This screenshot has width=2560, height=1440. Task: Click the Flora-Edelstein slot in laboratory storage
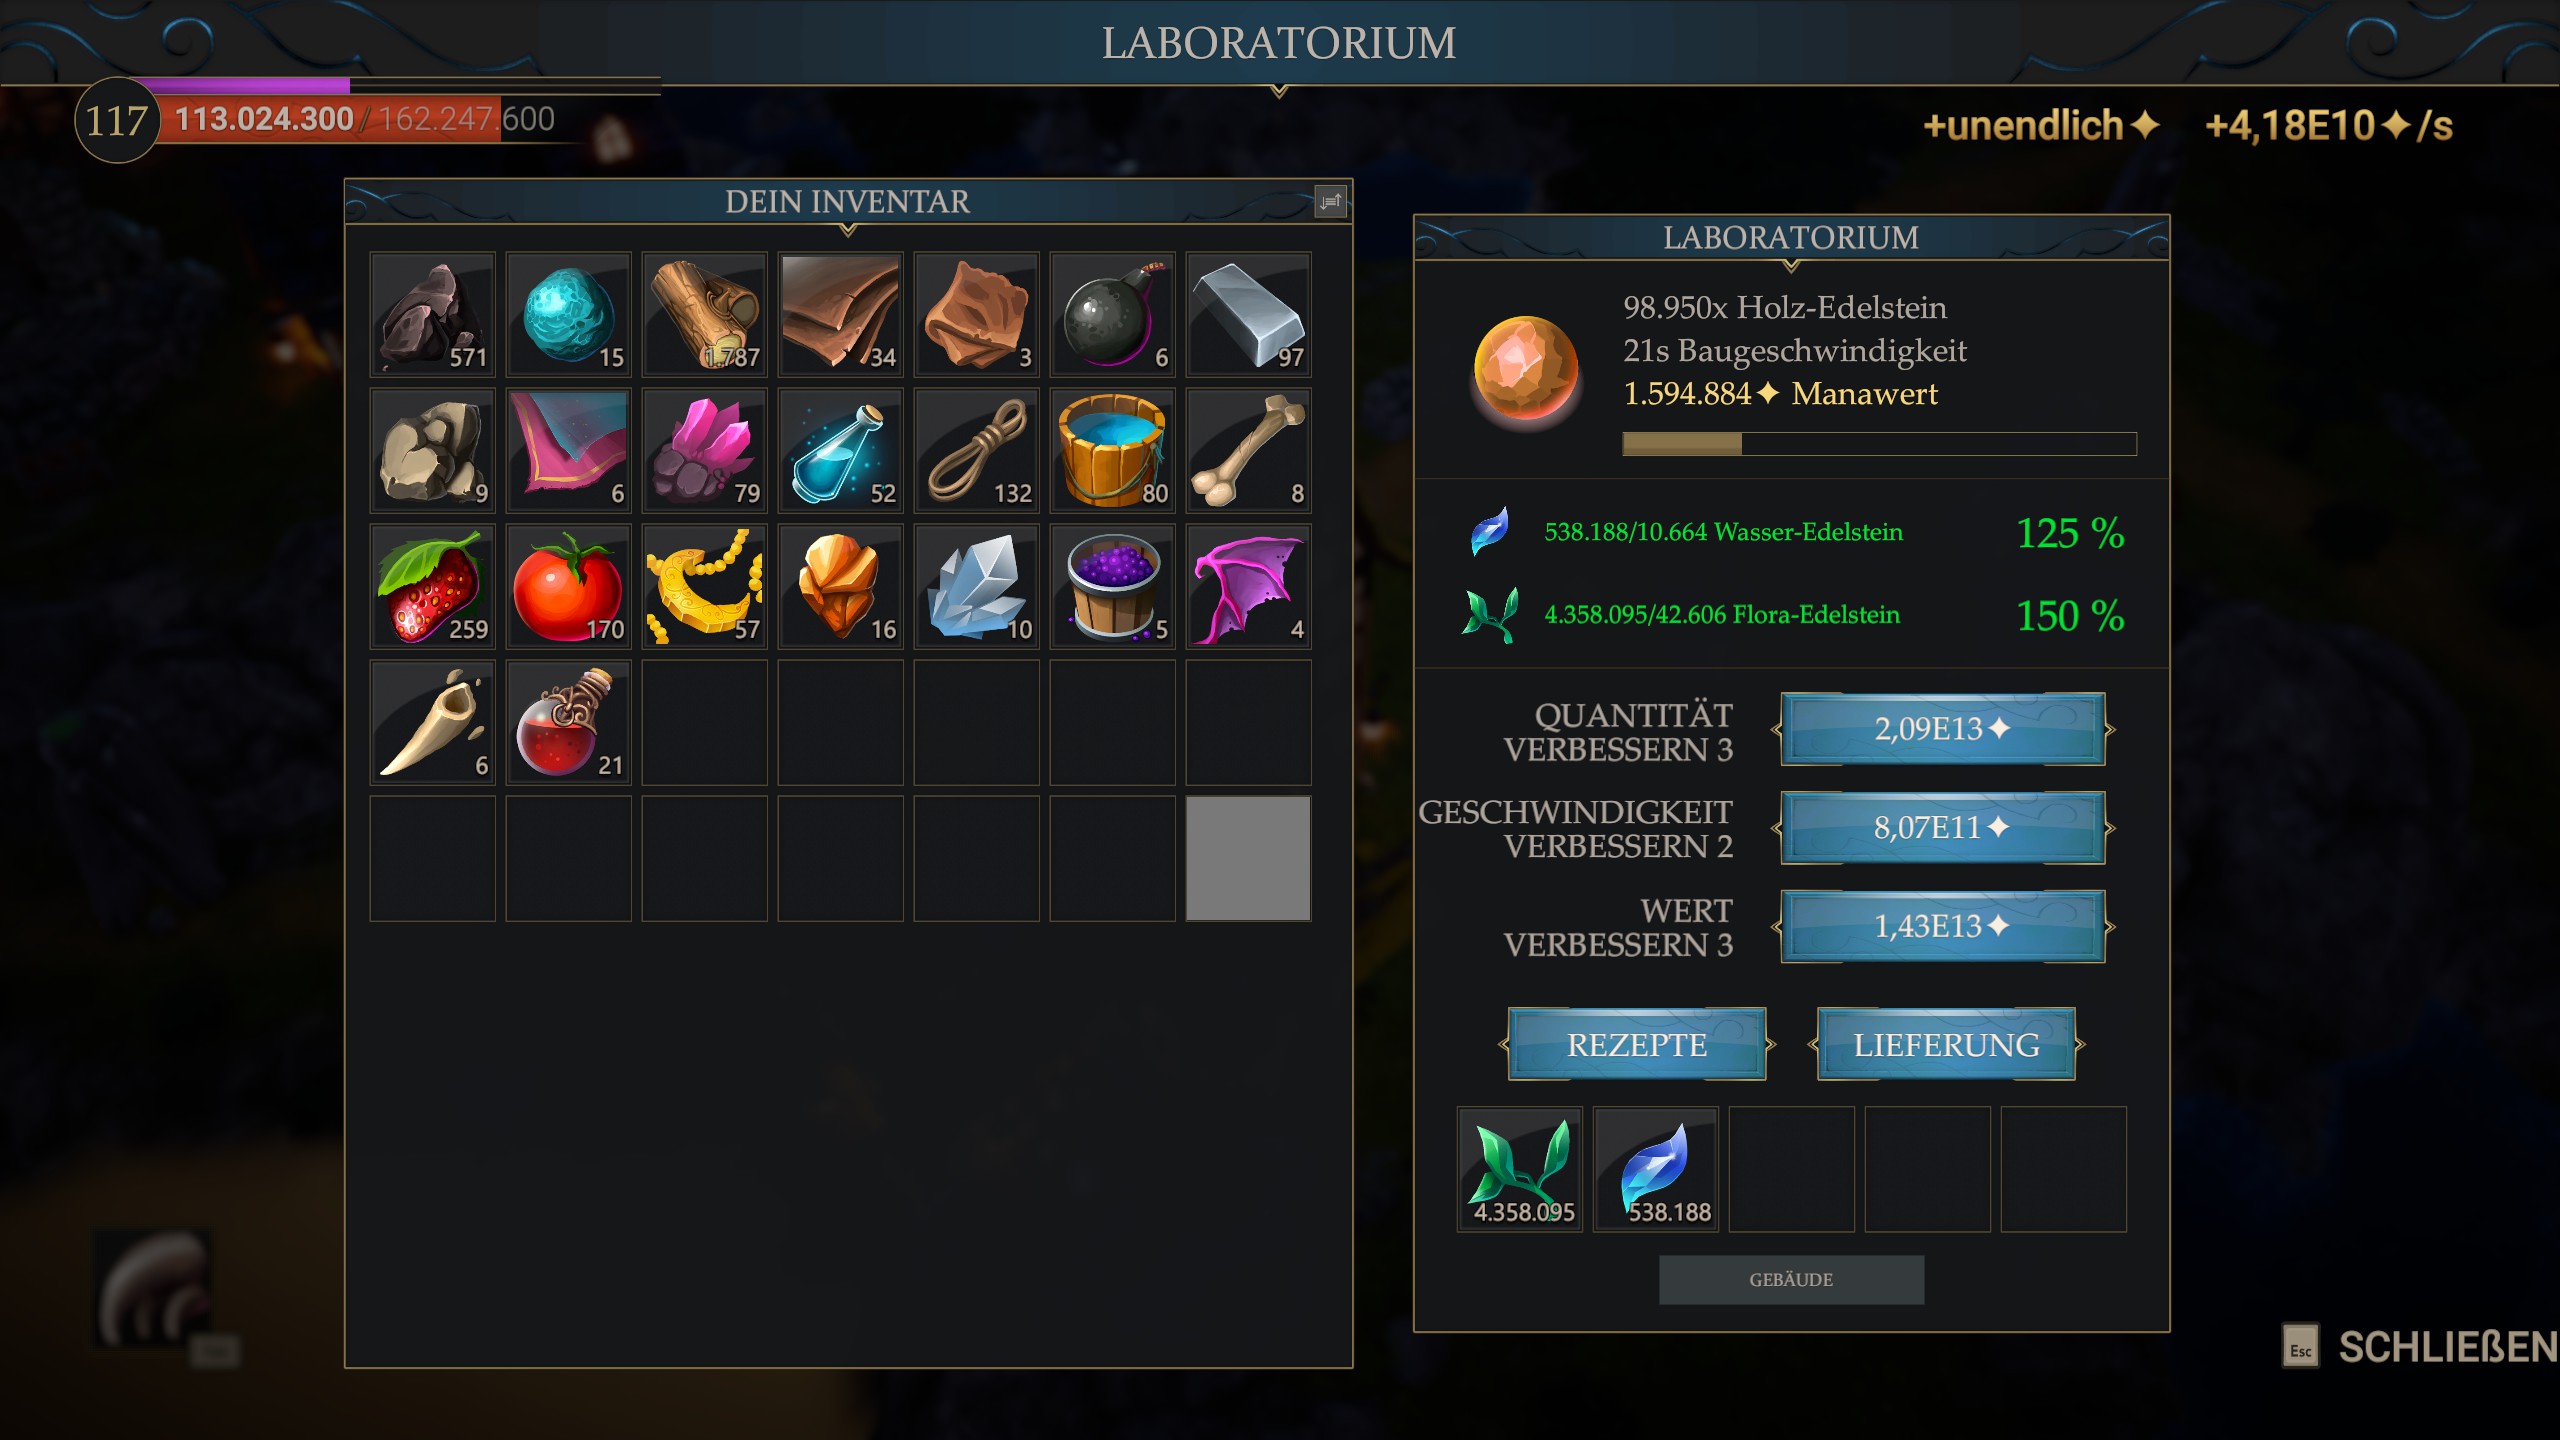coord(1520,1169)
